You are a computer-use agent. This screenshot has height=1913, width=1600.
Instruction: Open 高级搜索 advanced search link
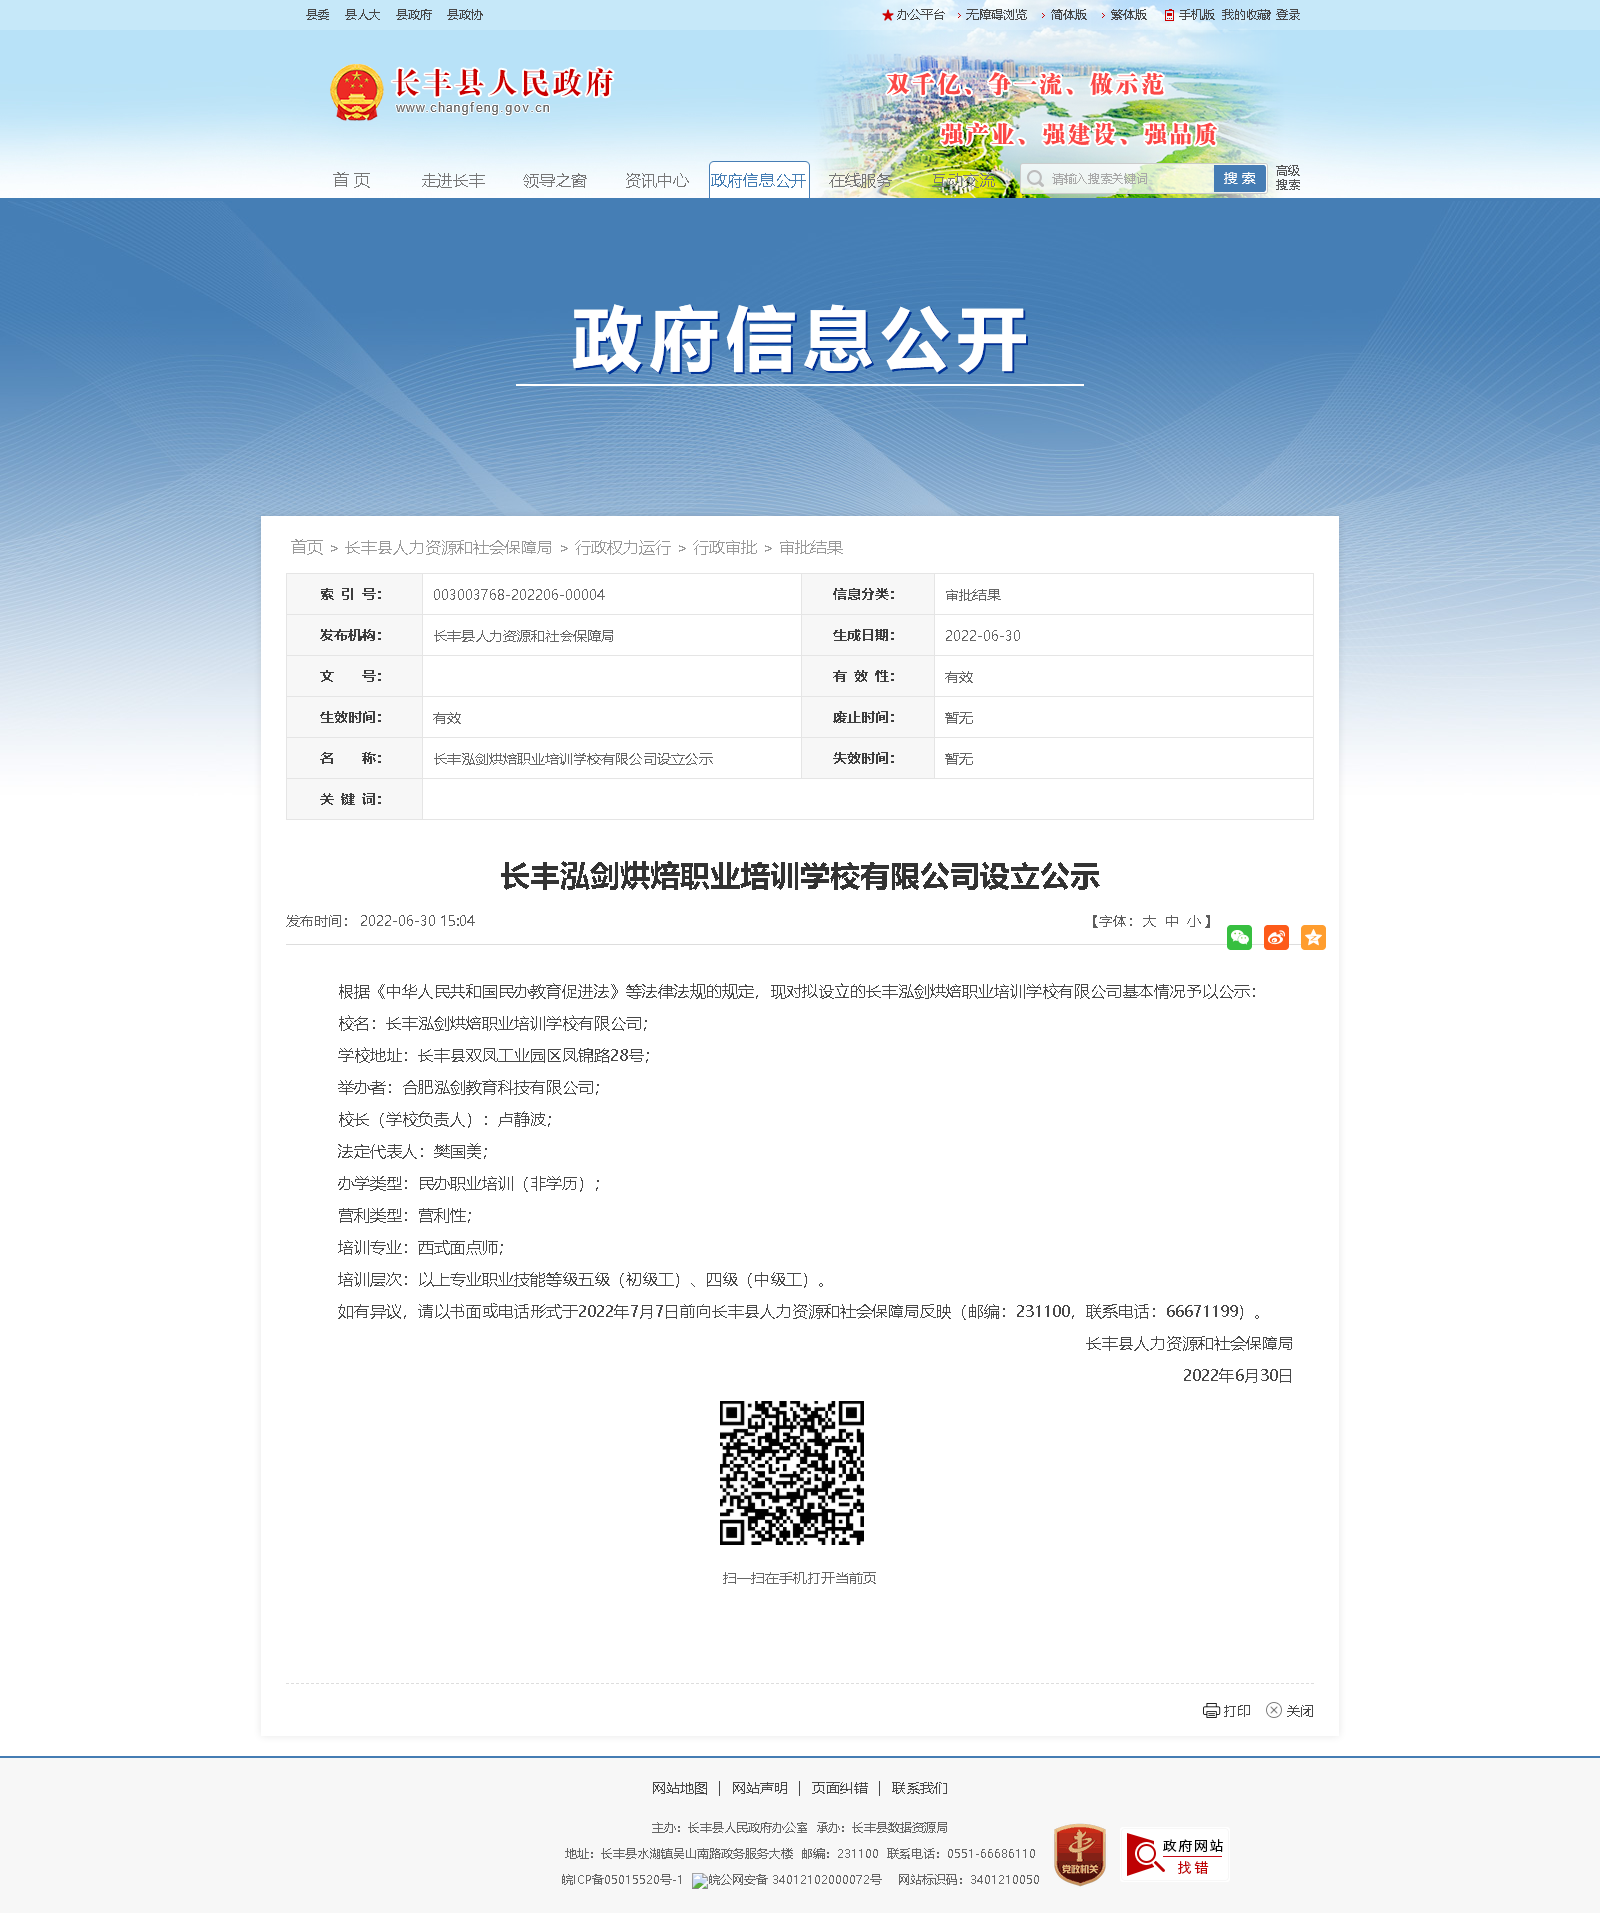1288,178
